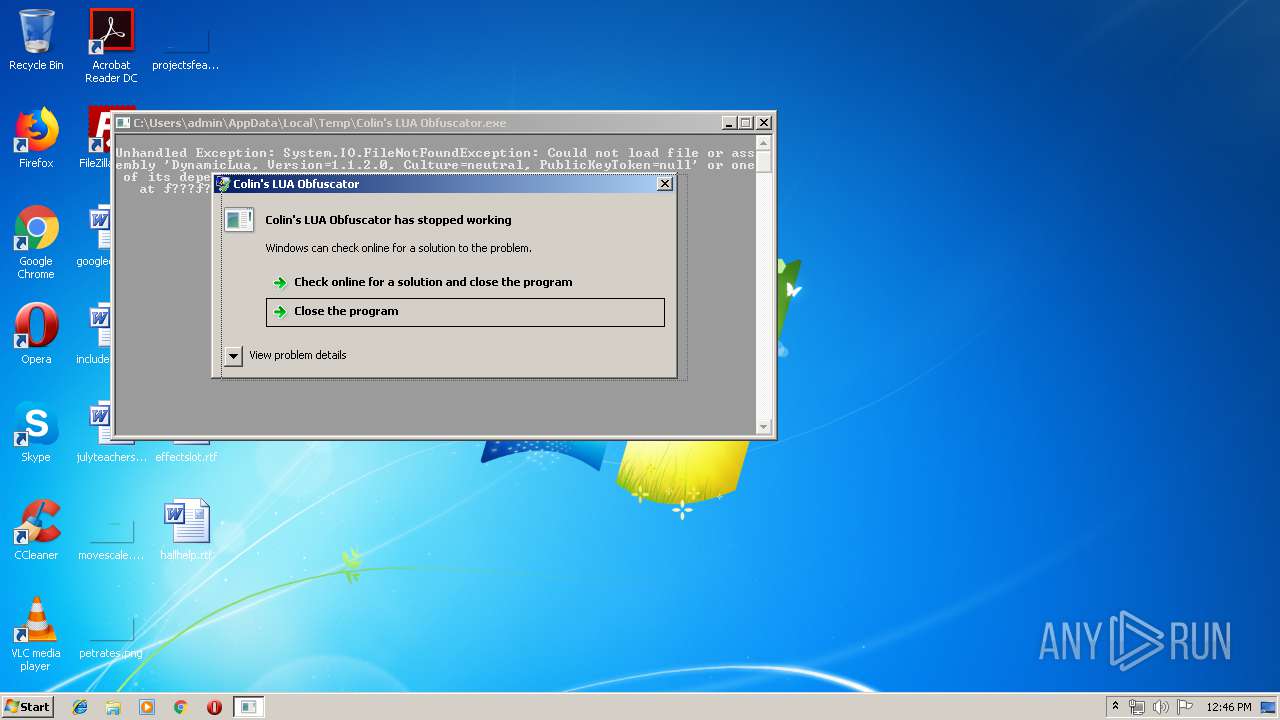The width and height of the screenshot is (1280, 720).
Task: Expand View problem details
Action: pos(286,355)
